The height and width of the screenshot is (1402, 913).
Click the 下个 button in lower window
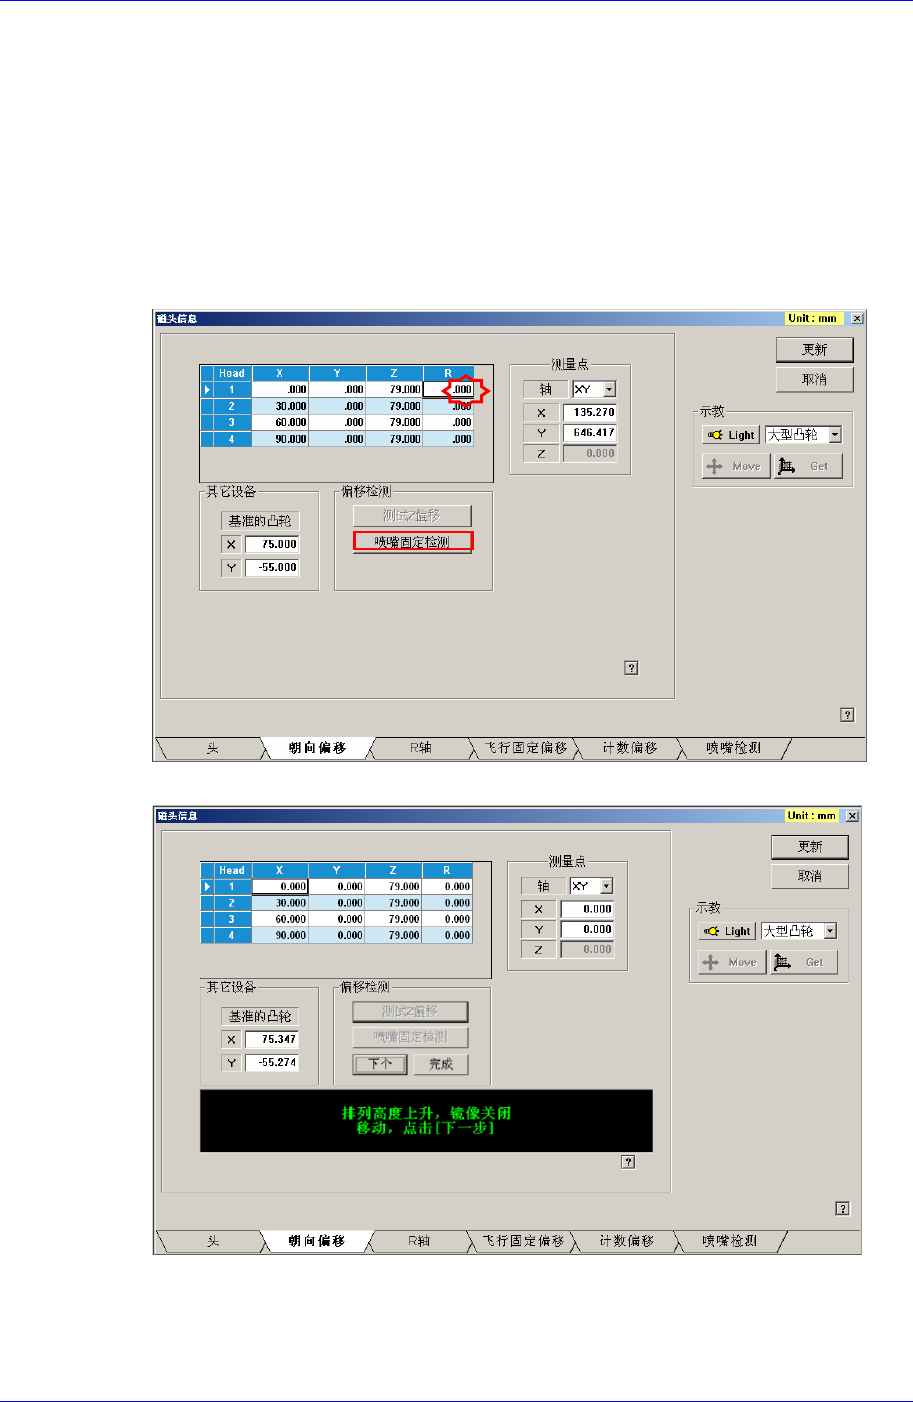click(380, 1064)
